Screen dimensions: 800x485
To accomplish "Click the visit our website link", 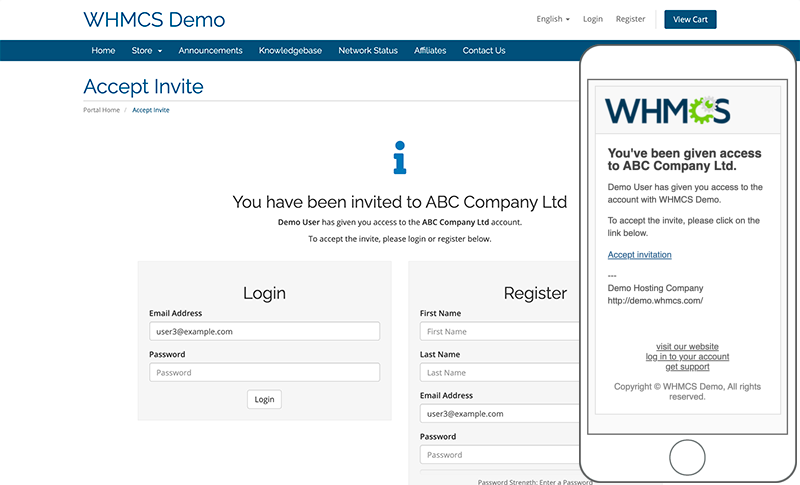I will [687, 346].
